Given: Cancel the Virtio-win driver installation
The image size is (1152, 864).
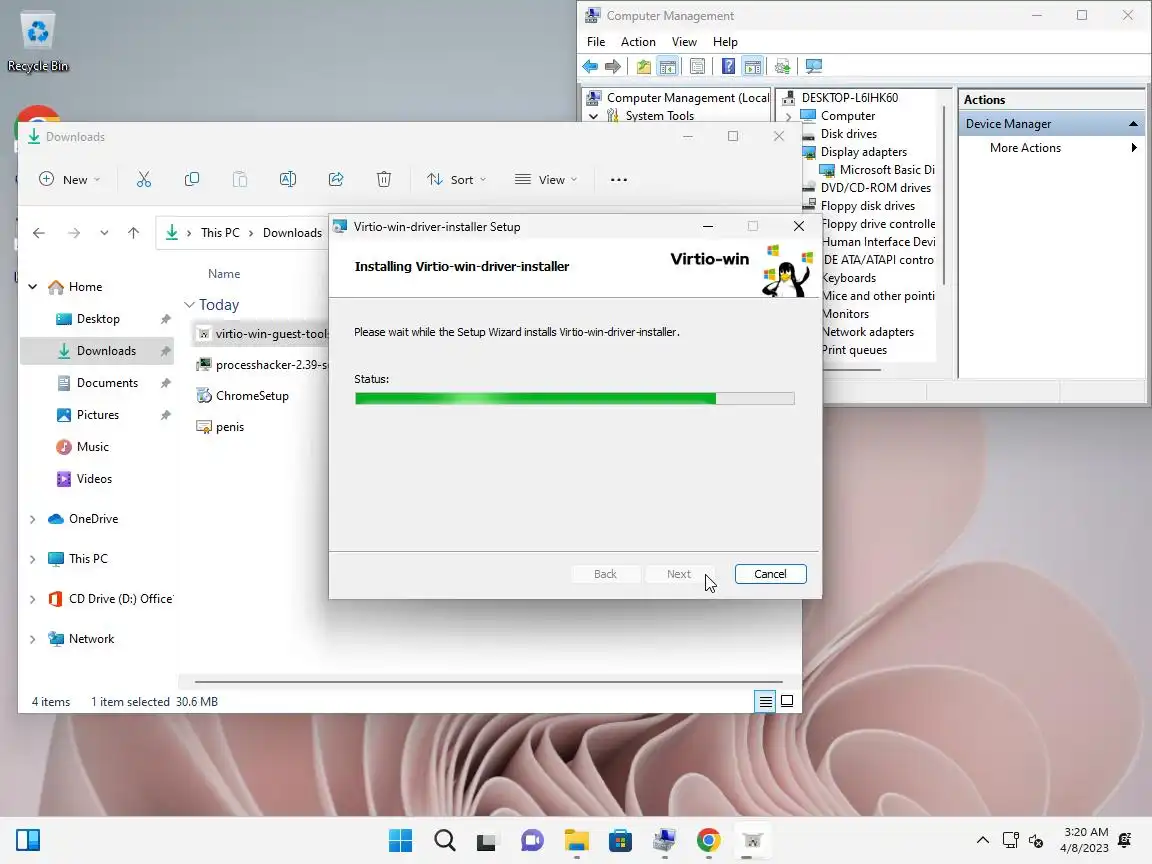Looking at the screenshot, I should [x=770, y=574].
